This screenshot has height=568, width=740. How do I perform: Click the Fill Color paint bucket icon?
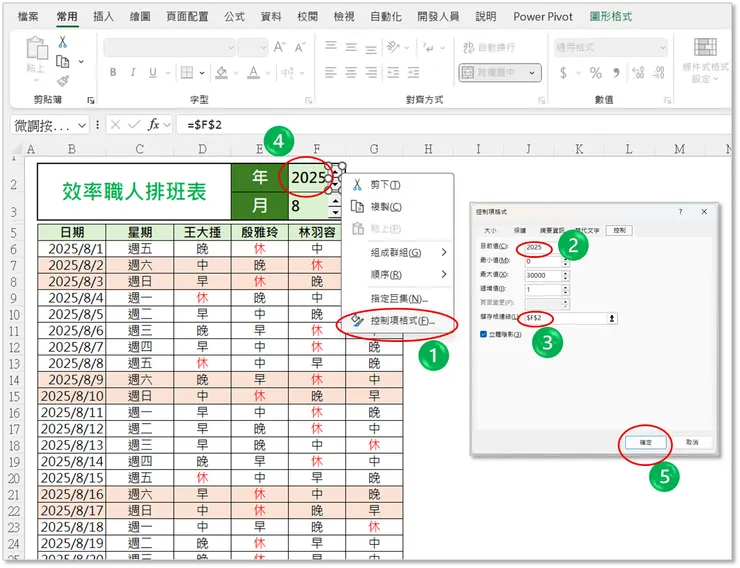coord(221,72)
